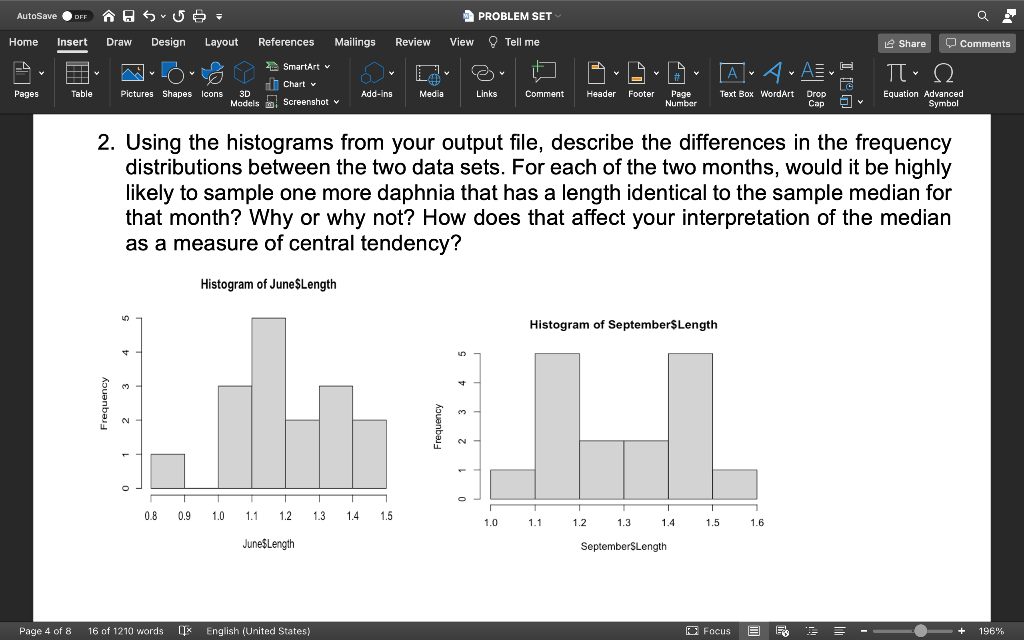Click the Share button
1024x640 pixels.
[903, 43]
